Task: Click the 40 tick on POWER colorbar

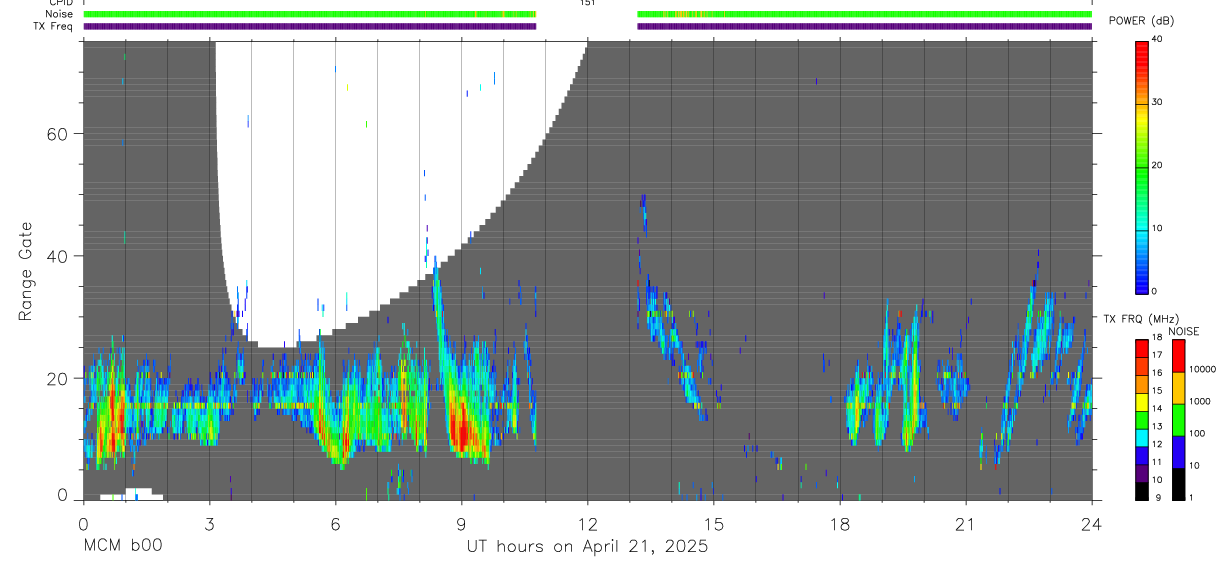Action: (1159, 38)
